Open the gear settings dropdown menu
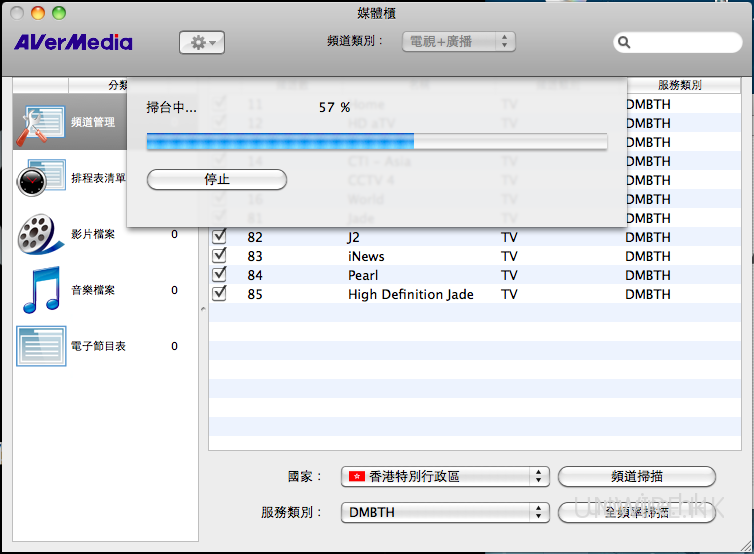754x554 pixels. 202,43
